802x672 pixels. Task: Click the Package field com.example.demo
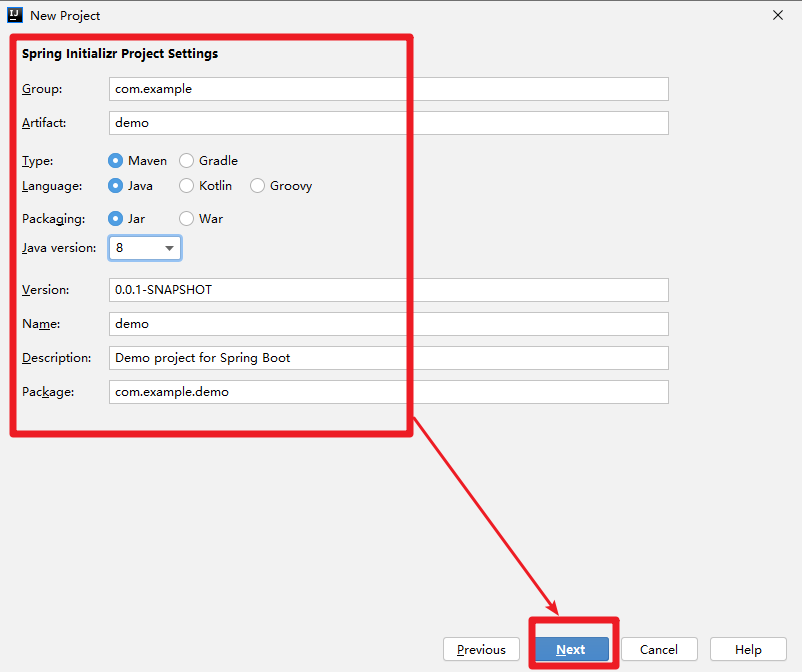pyautogui.click(x=389, y=392)
